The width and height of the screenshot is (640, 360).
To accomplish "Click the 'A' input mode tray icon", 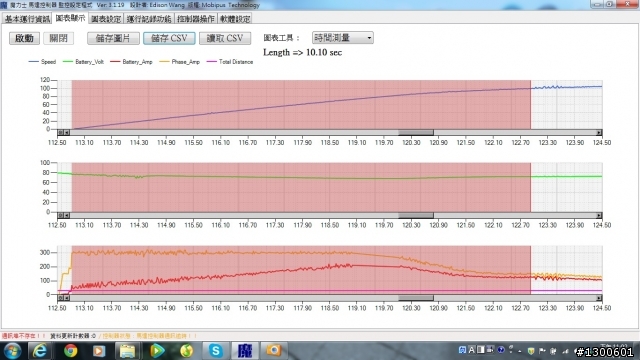I will pyautogui.click(x=471, y=350).
